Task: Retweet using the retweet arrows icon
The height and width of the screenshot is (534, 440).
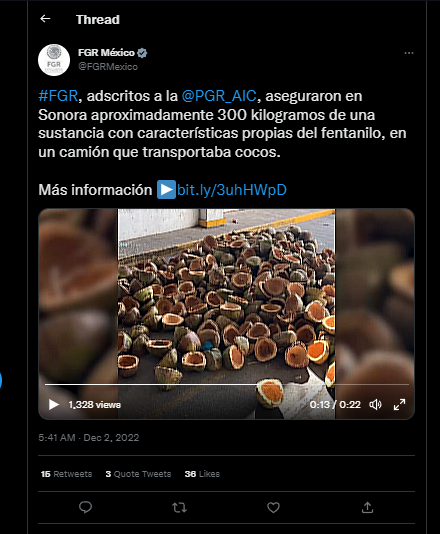Action: tap(179, 508)
